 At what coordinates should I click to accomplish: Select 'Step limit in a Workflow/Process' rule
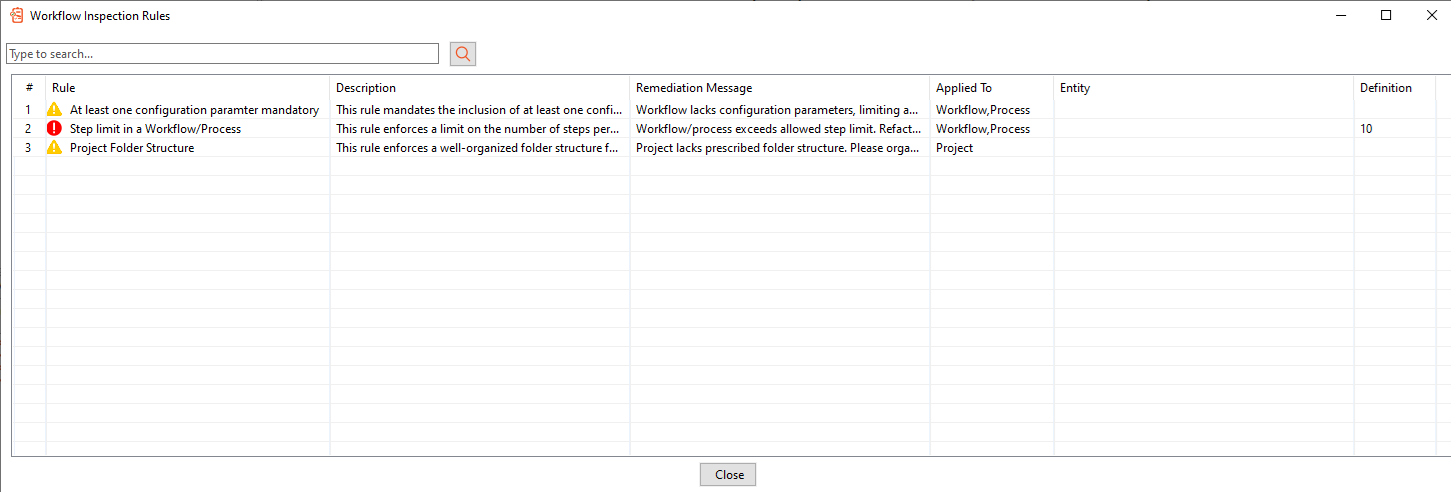(155, 129)
